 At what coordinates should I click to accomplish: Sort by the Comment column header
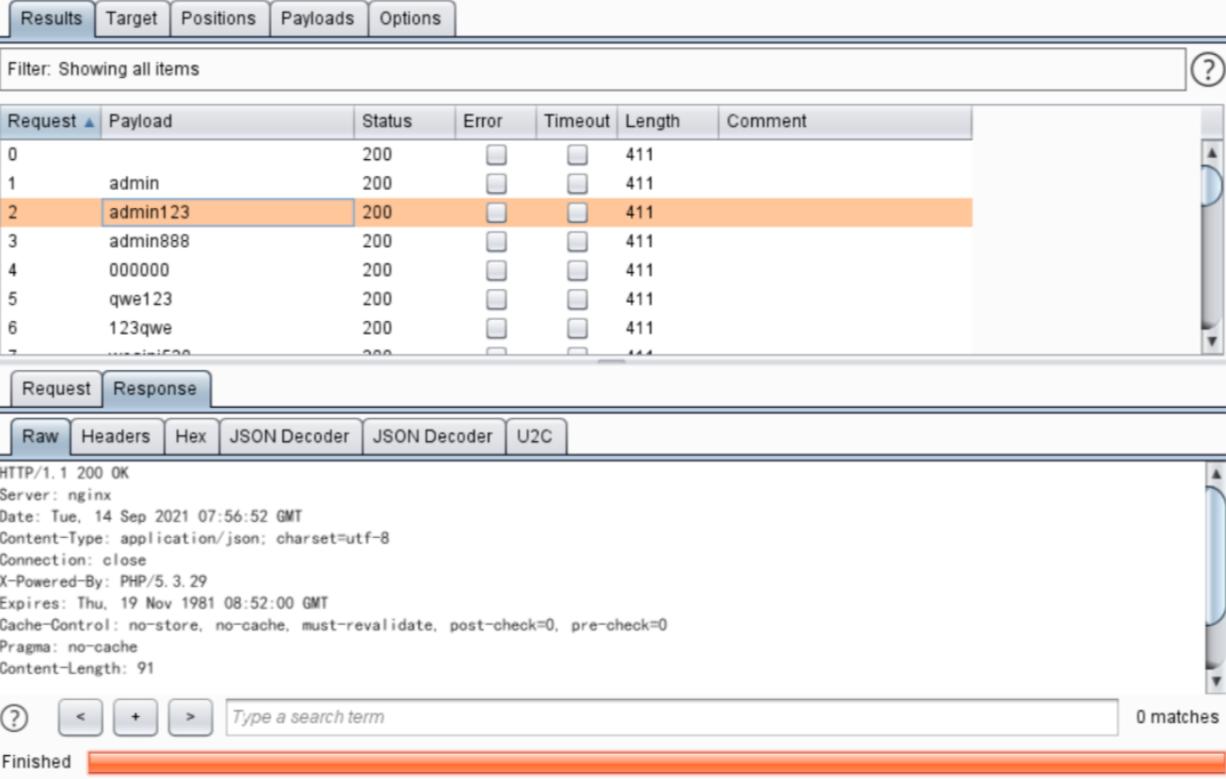[845, 121]
